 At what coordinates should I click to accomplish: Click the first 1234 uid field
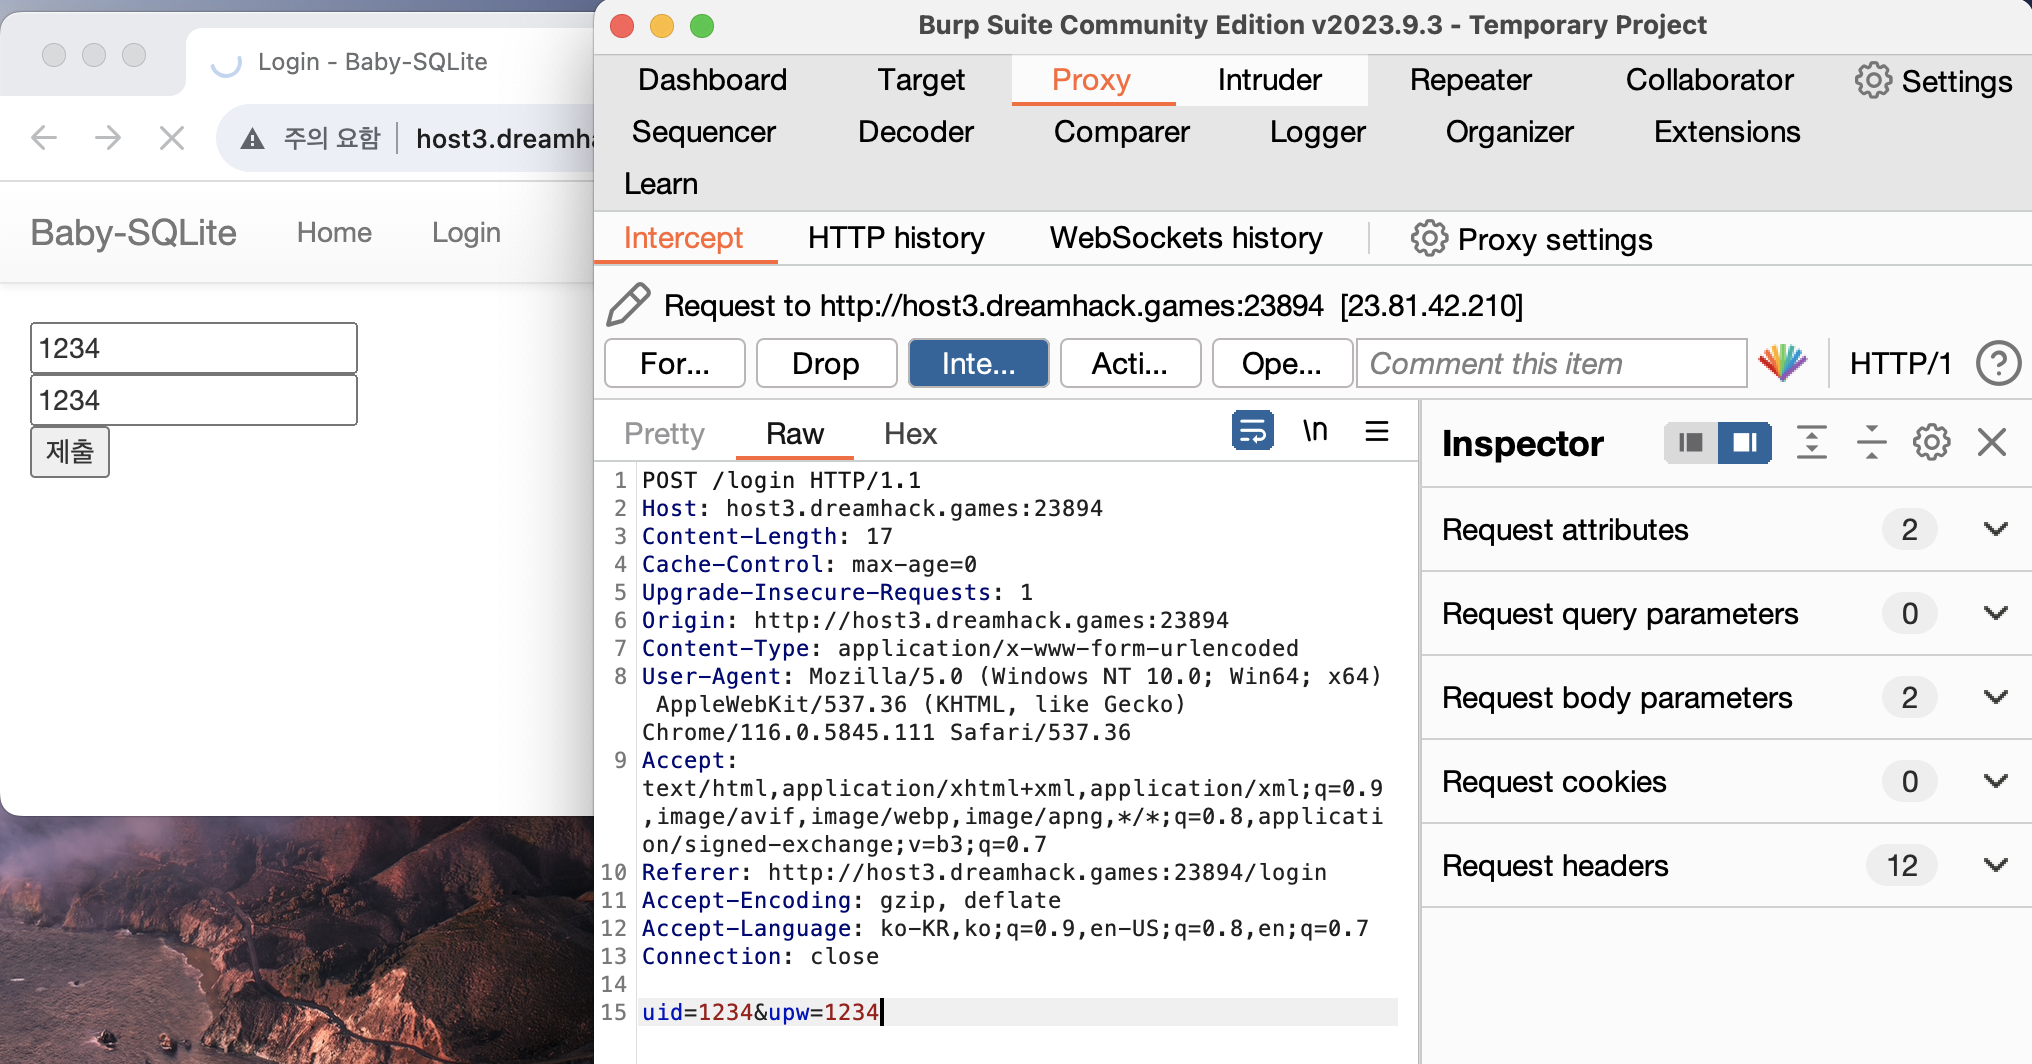click(194, 348)
